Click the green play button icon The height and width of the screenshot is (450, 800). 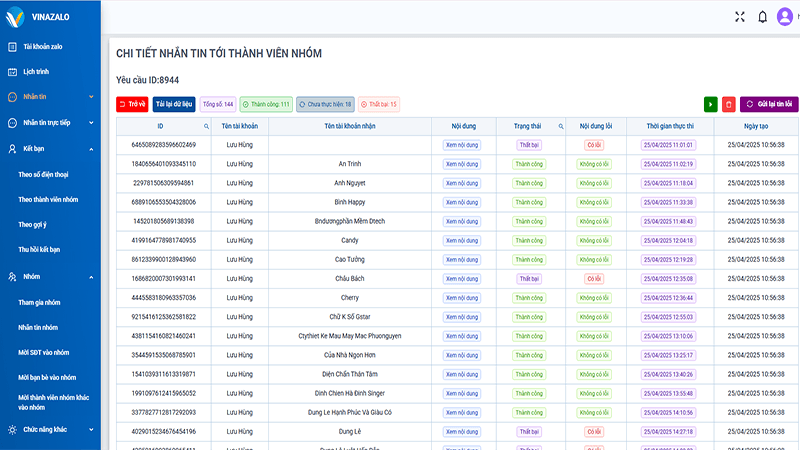pos(710,104)
